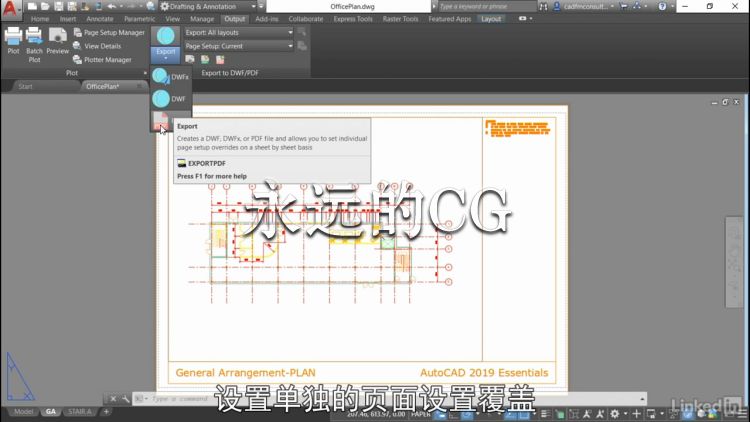Screen dimensions: 750x422
Task: Switch to the Manage ribbon tab
Action: click(202, 19)
